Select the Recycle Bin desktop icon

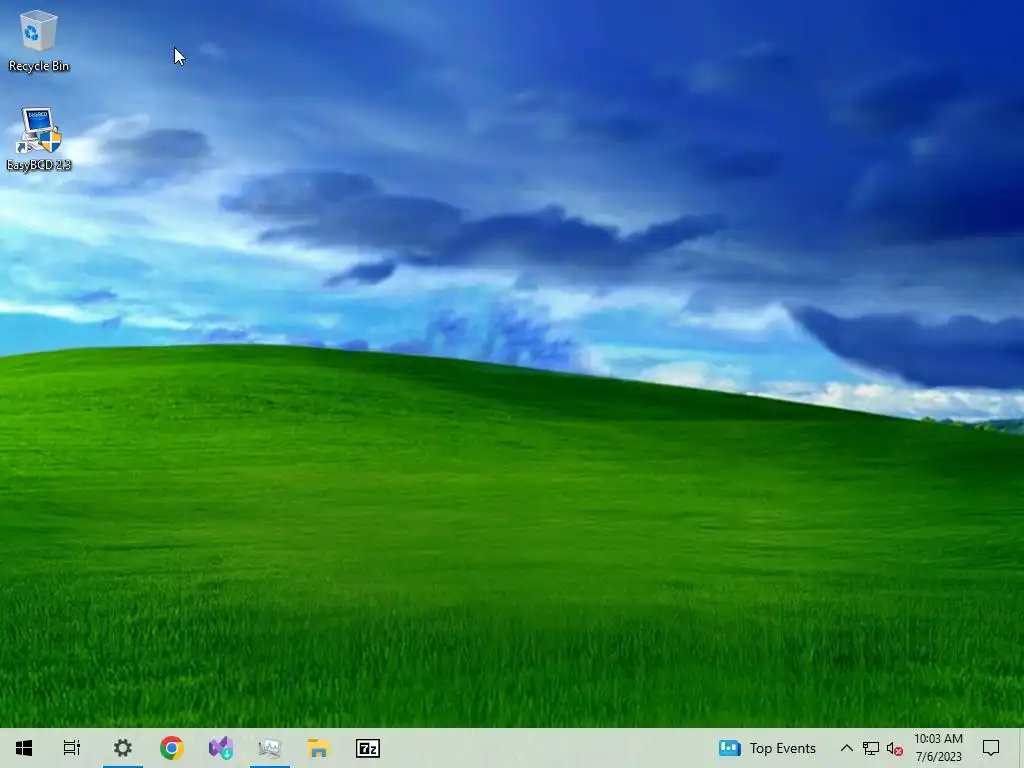39,40
